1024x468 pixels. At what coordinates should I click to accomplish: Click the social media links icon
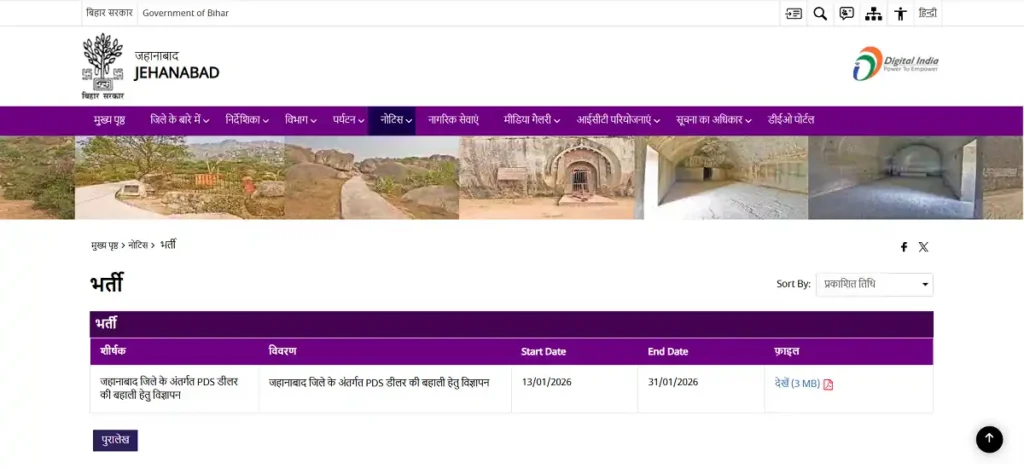(847, 13)
